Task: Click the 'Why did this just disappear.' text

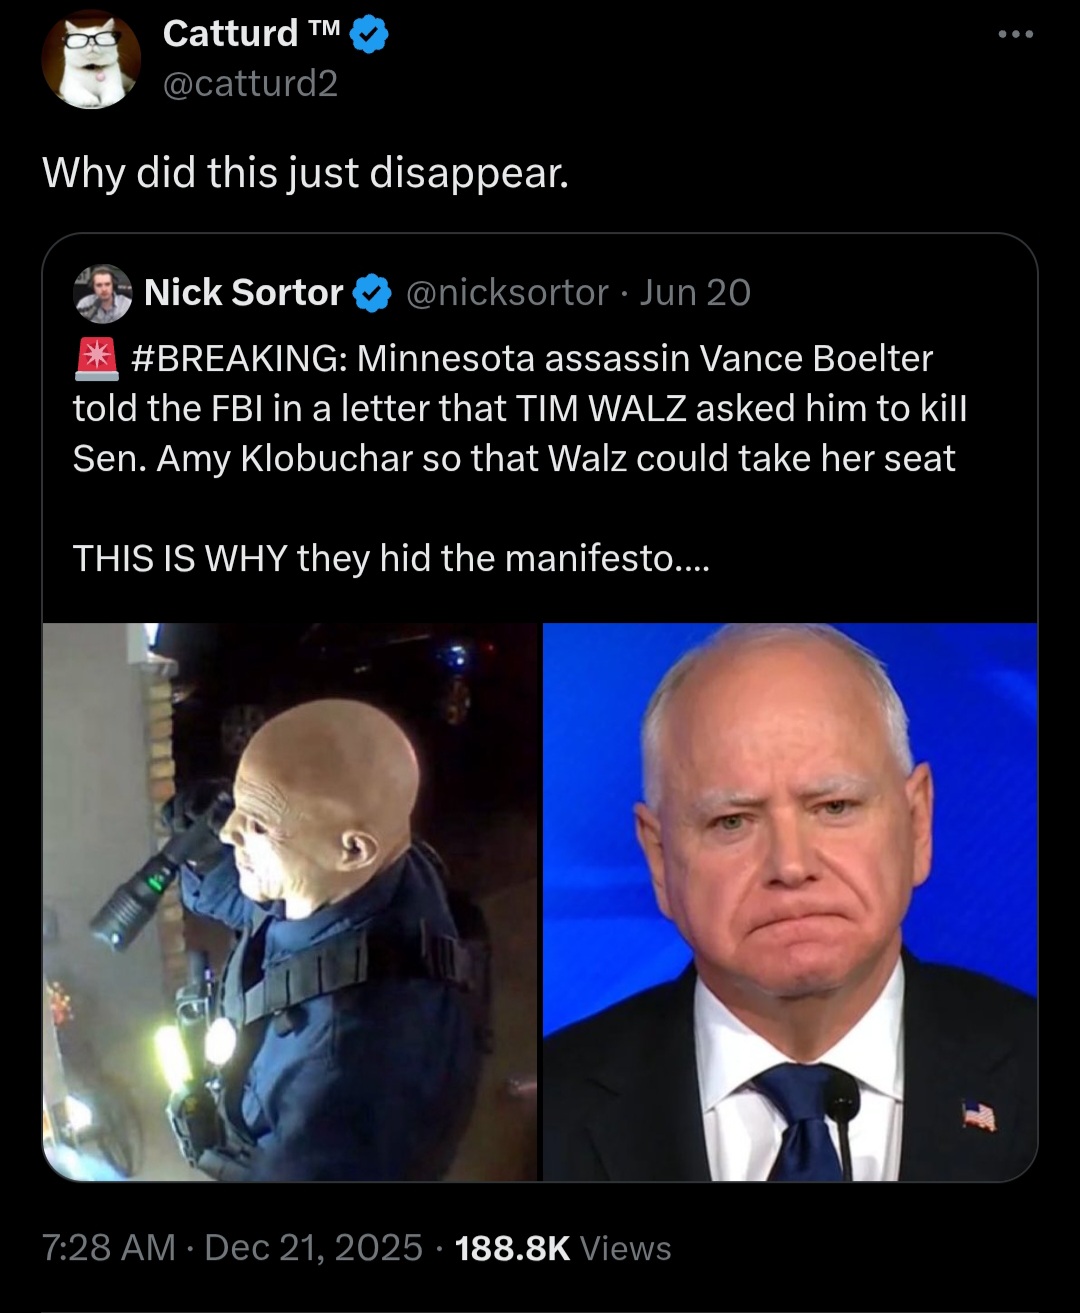Action: 305,174
